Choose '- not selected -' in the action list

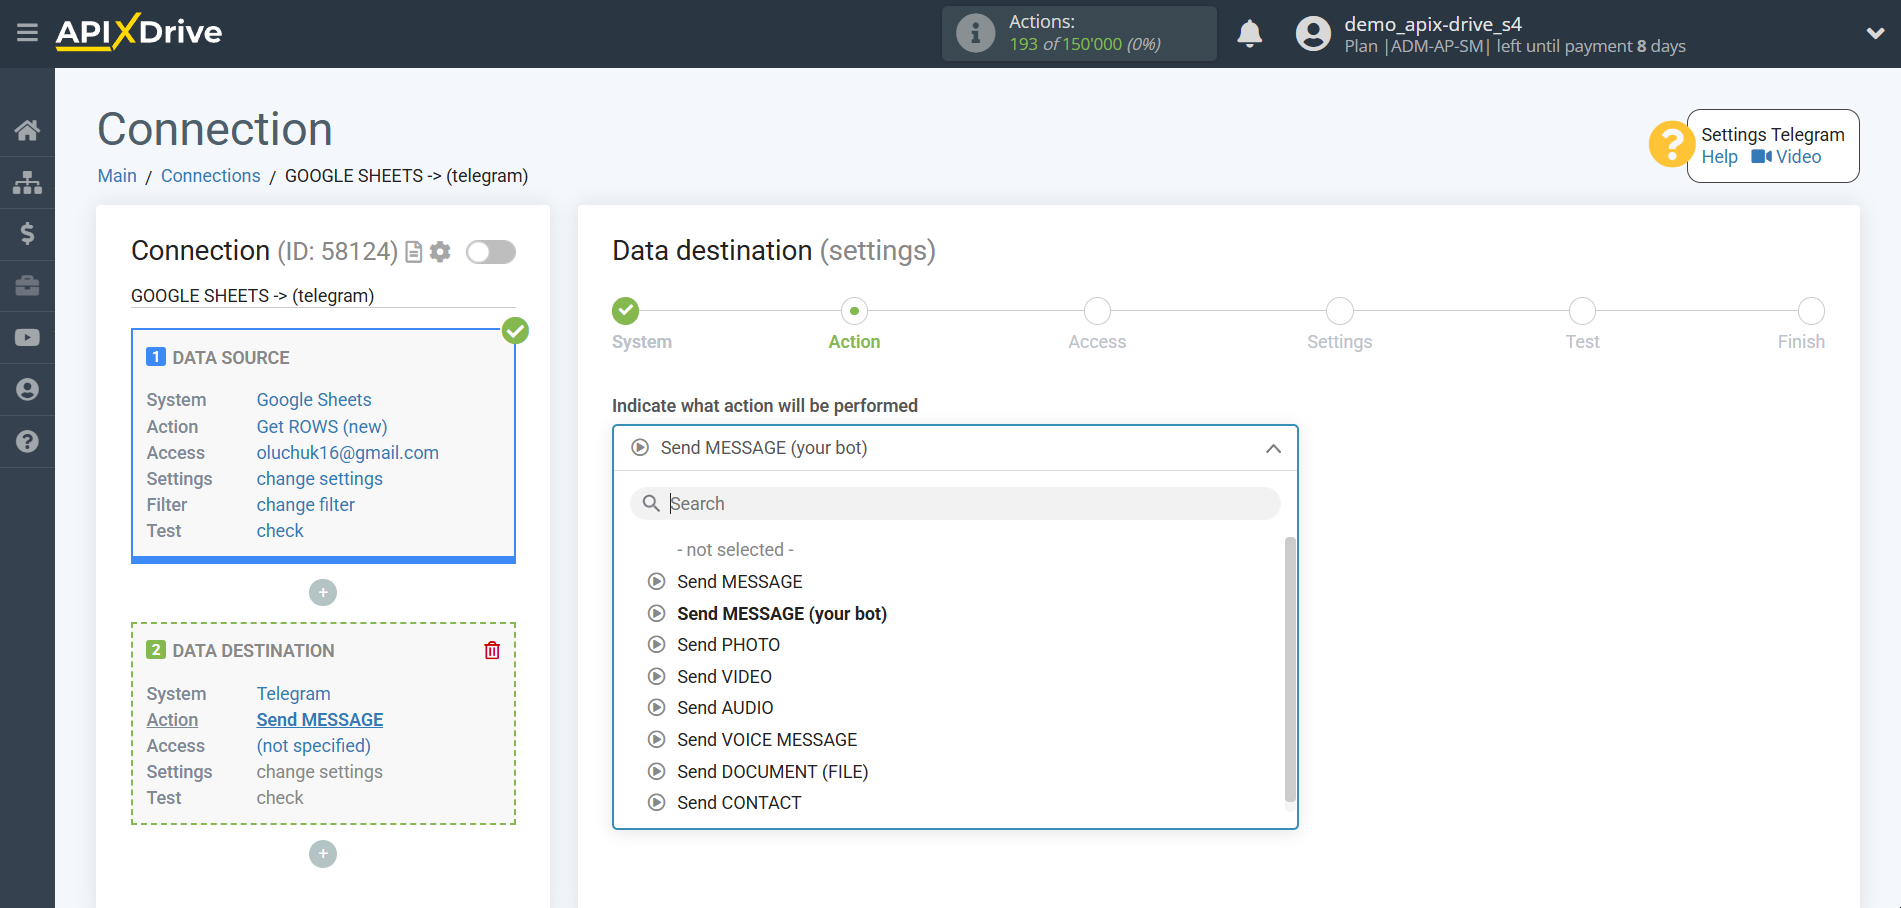tap(735, 549)
